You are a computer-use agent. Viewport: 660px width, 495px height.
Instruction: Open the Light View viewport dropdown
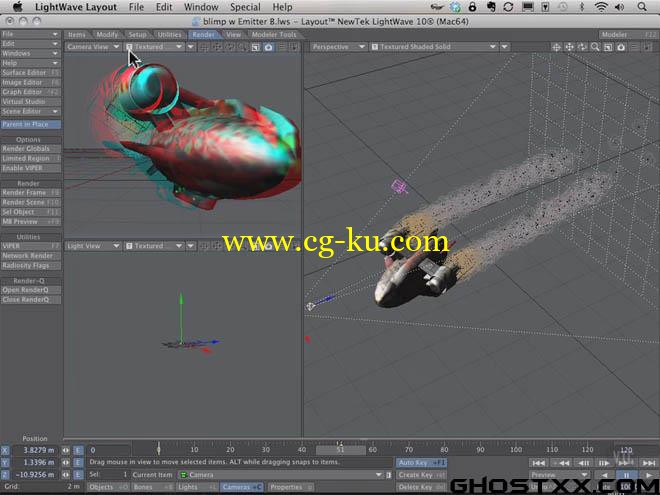(x=93, y=246)
